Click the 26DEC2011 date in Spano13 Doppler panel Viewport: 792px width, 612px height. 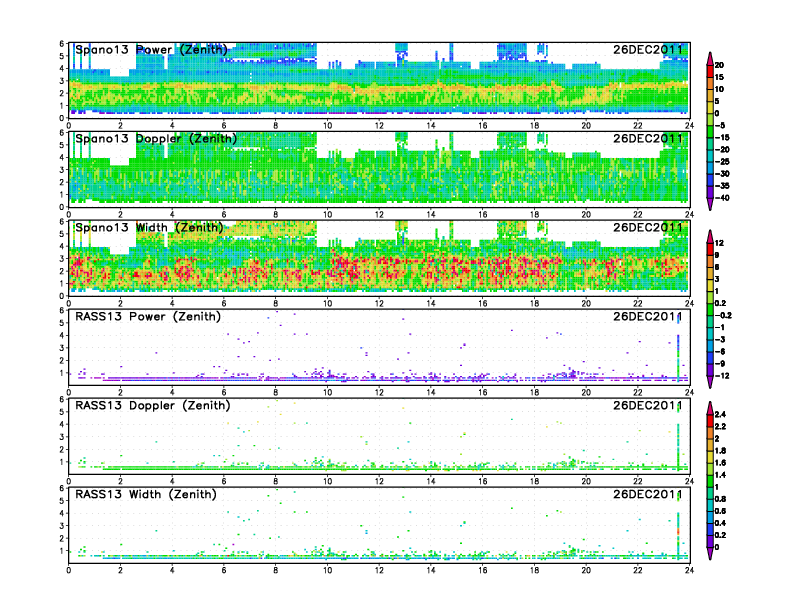pyautogui.click(x=648, y=139)
